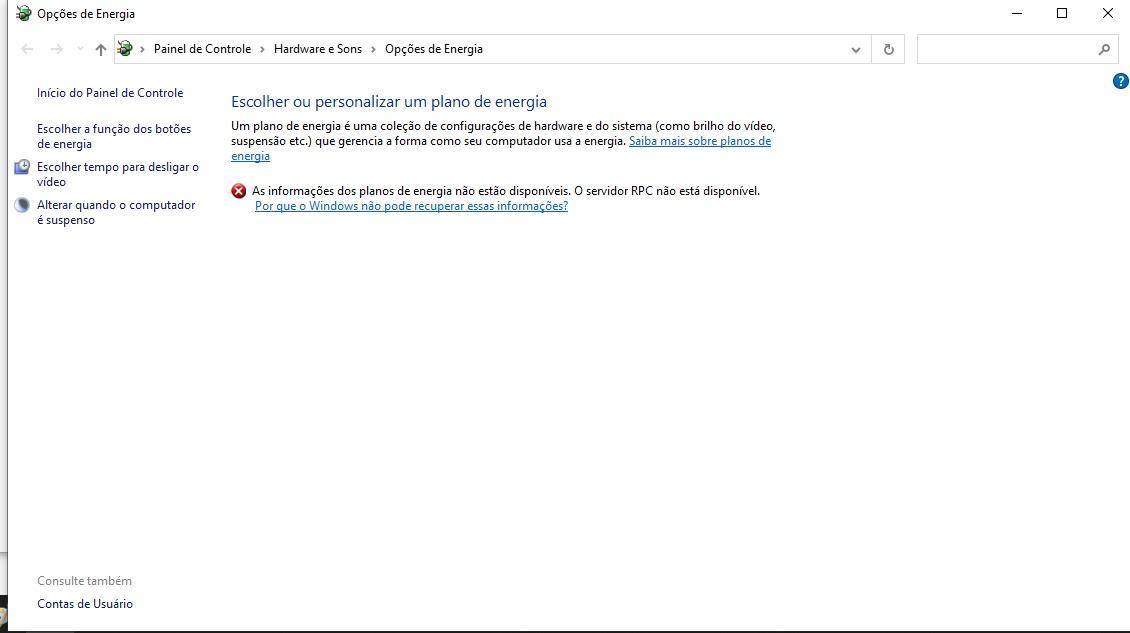1130x633 pixels.
Task: Open Hardware e Sons breadcrumb
Action: [318, 49]
